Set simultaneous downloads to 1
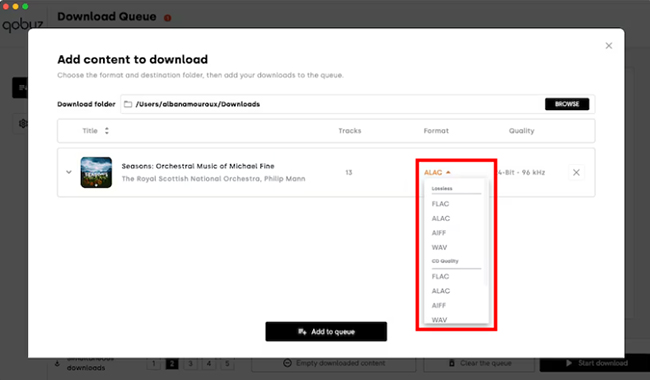The height and width of the screenshot is (380, 650). pos(153,363)
